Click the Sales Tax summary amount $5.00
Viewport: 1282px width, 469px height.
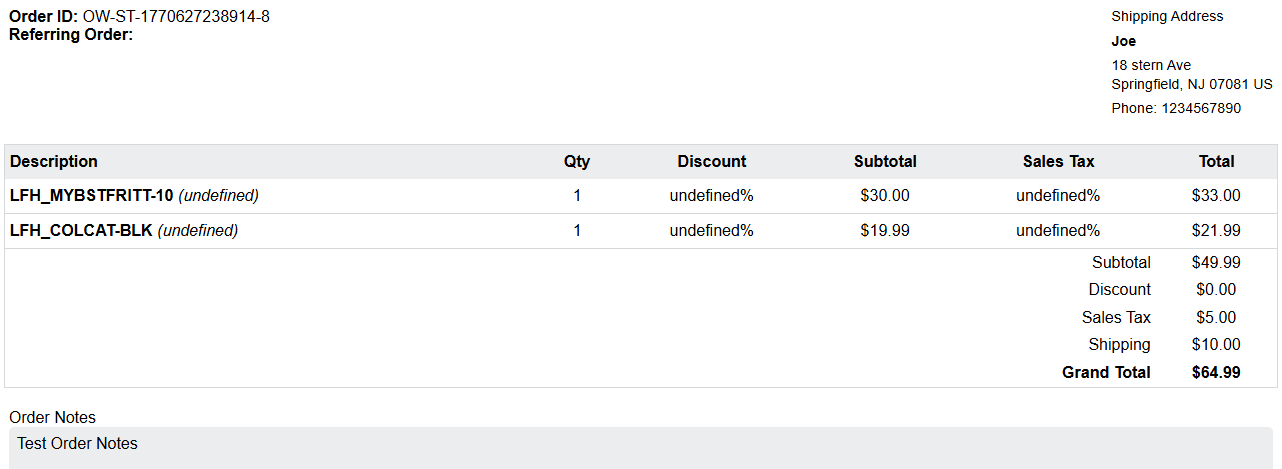point(1216,318)
